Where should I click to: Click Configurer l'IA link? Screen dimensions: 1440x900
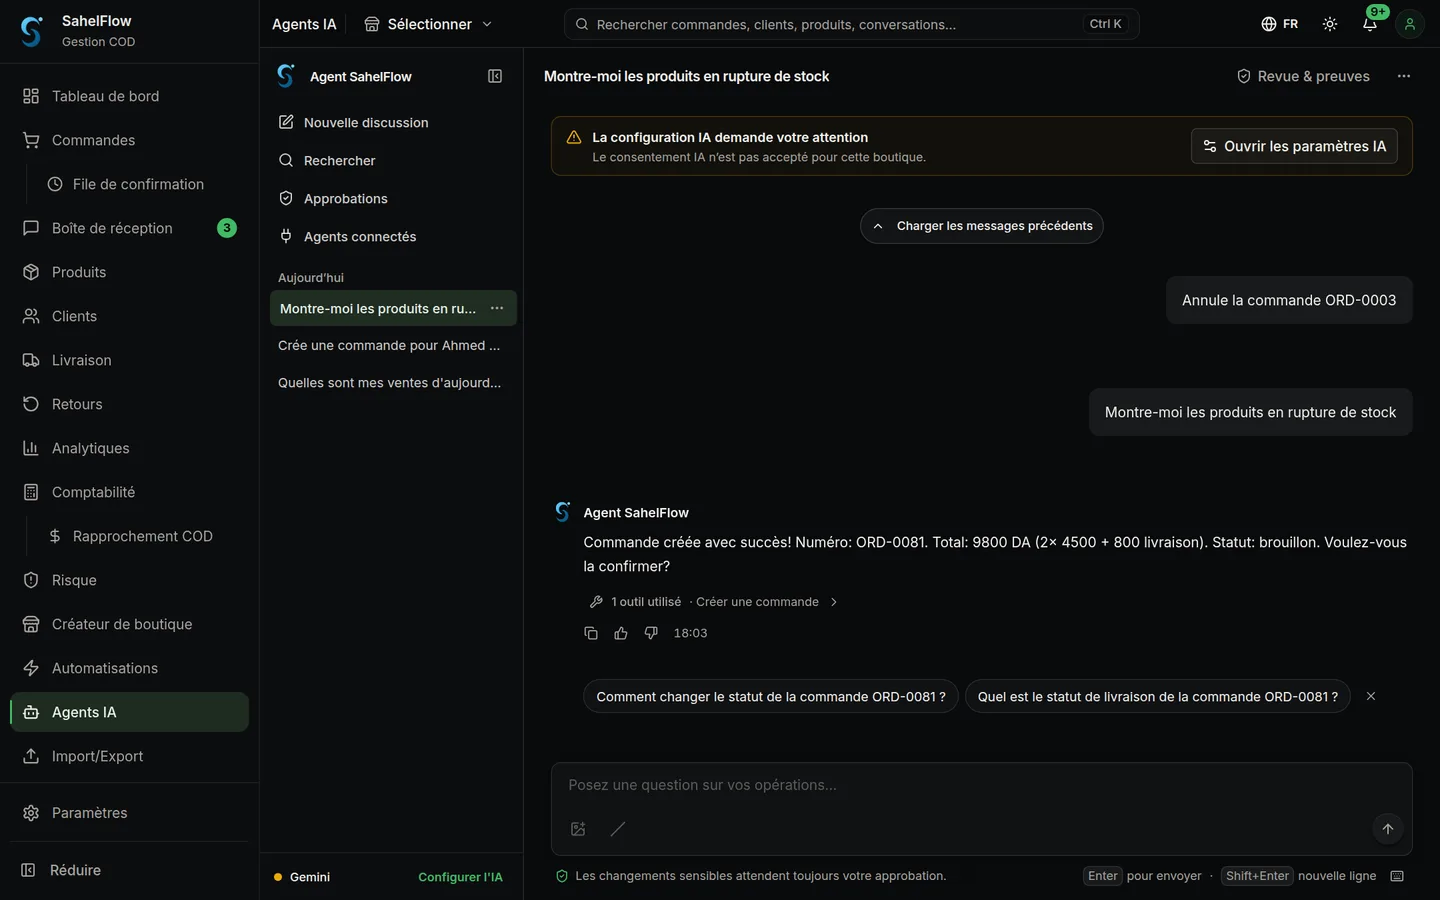coord(460,877)
